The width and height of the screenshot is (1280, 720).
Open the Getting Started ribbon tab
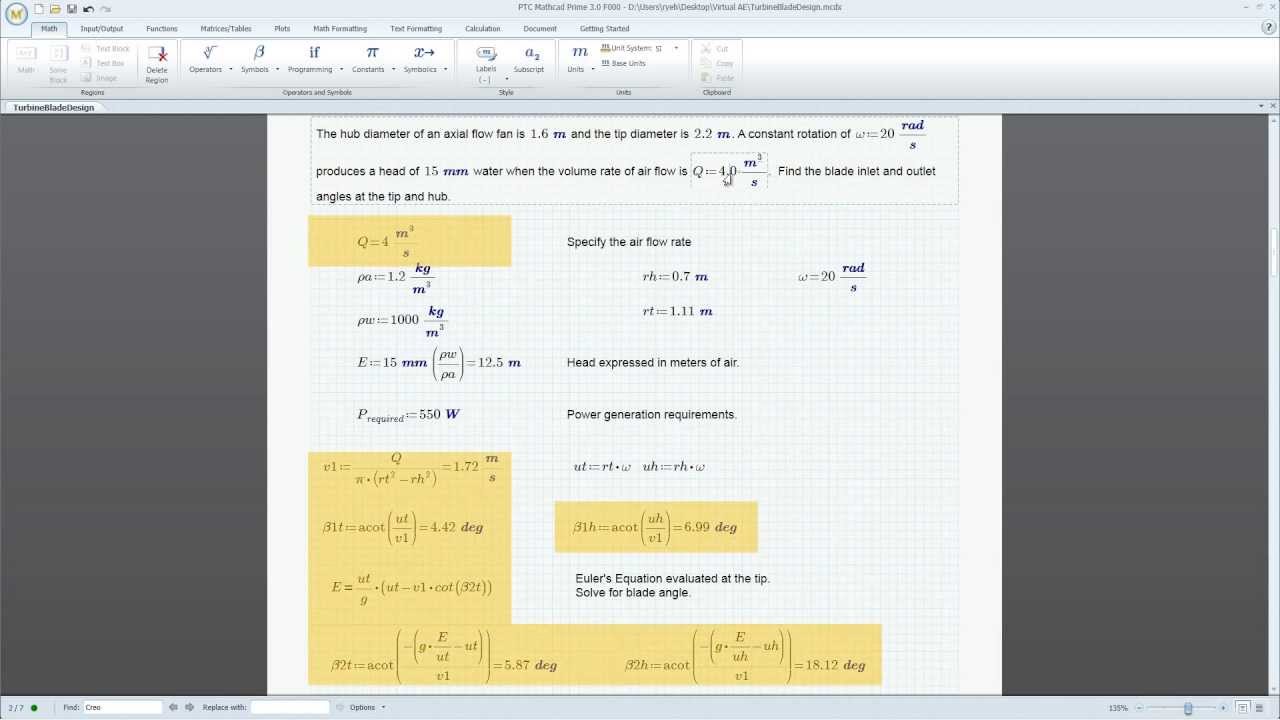605,28
